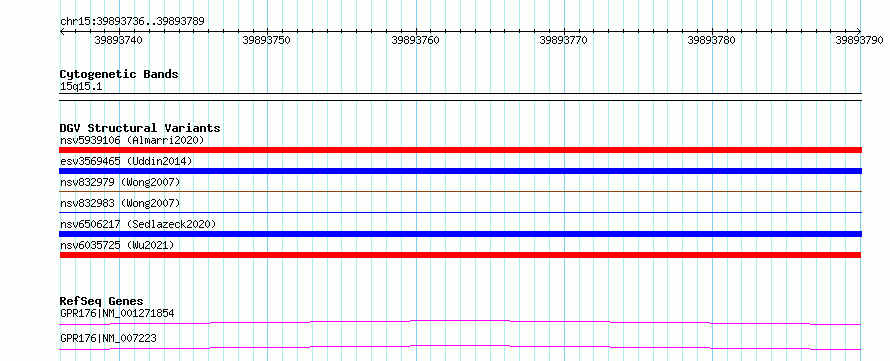
Task: Select the DGV Structural Variants track title
Action: coord(140,128)
